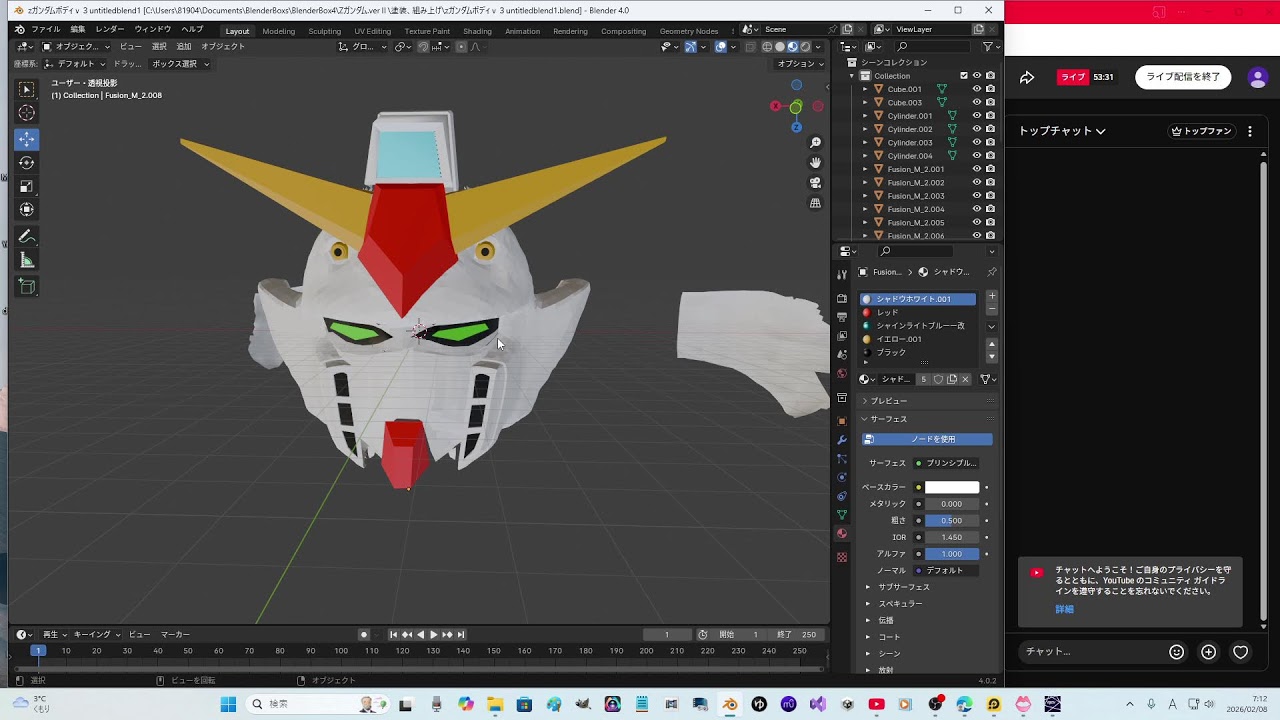Adjust the Roughness slider
This screenshot has width=1280, height=720.
pyautogui.click(x=952, y=520)
